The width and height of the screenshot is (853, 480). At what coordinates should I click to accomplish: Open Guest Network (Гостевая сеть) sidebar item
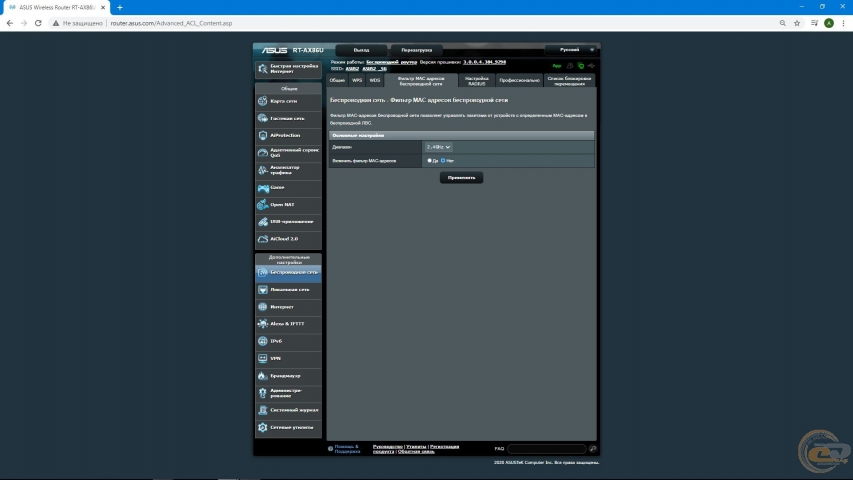[x=288, y=118]
